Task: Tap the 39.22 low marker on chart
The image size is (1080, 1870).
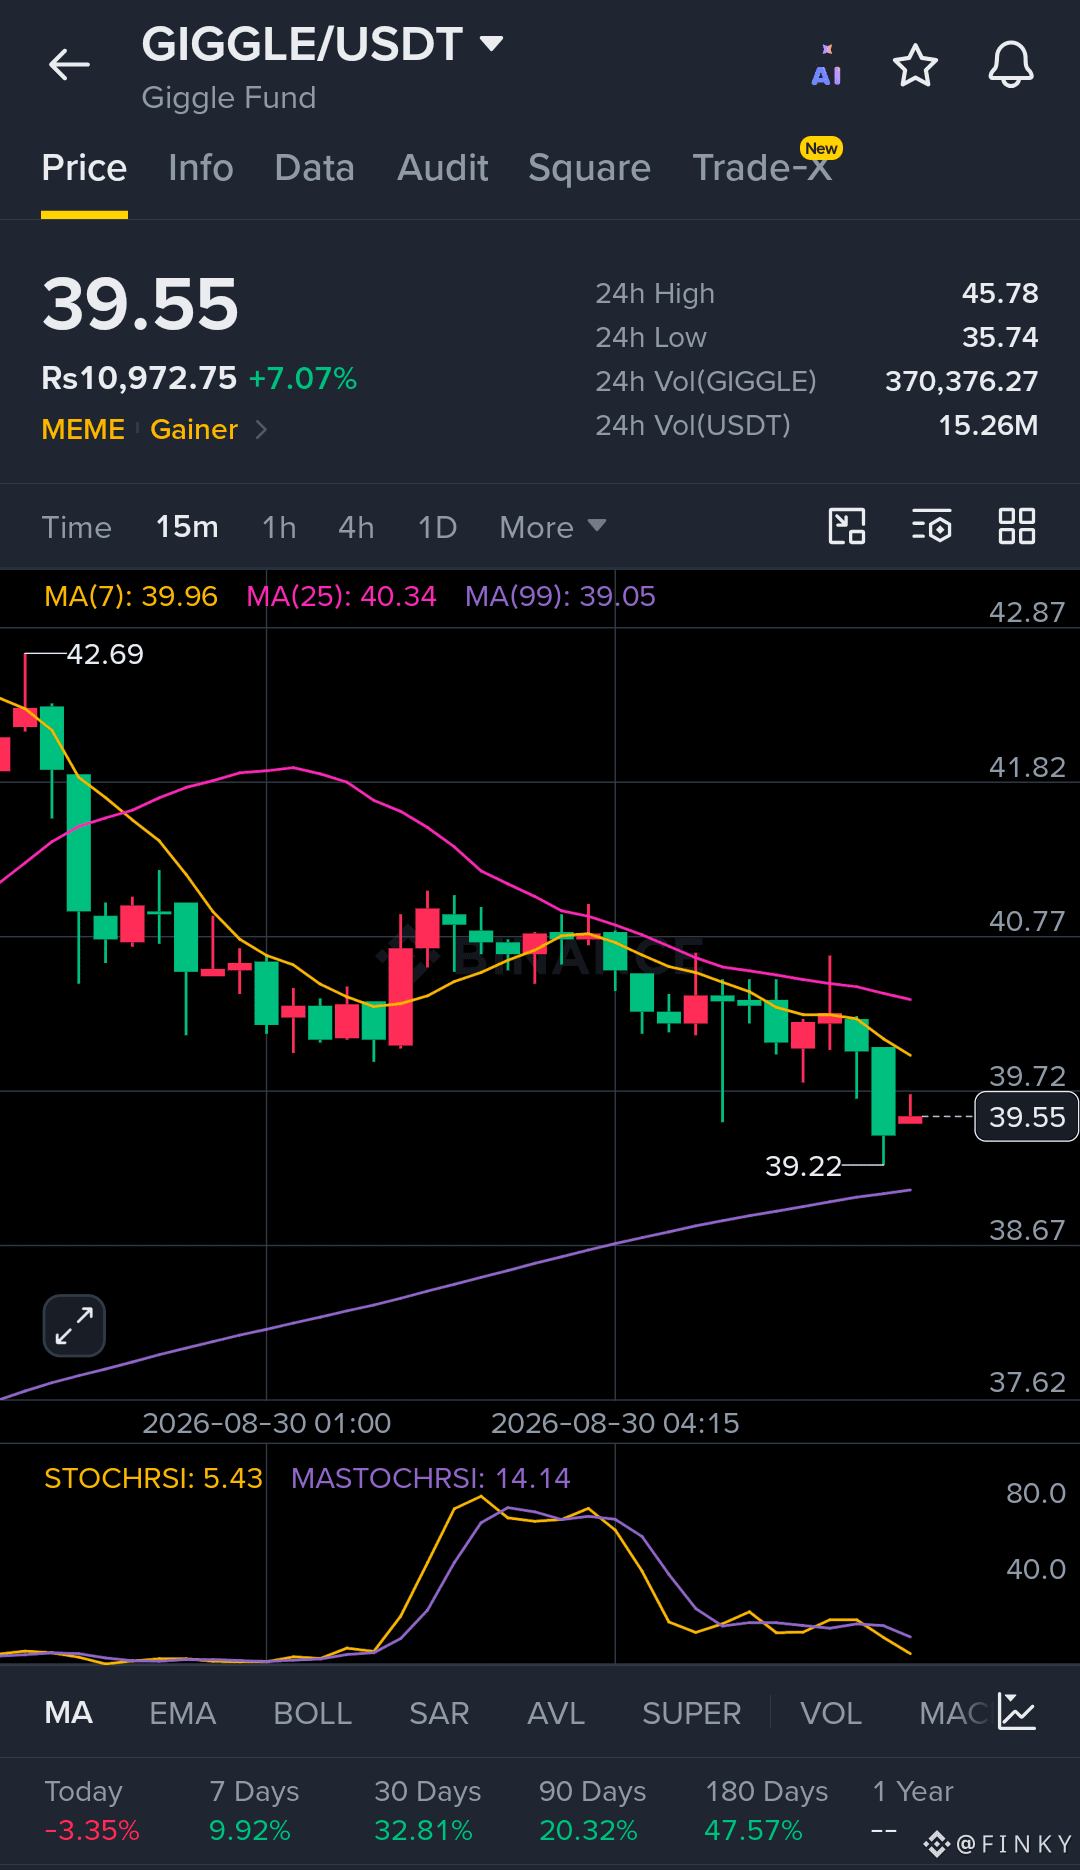Action: click(803, 1166)
